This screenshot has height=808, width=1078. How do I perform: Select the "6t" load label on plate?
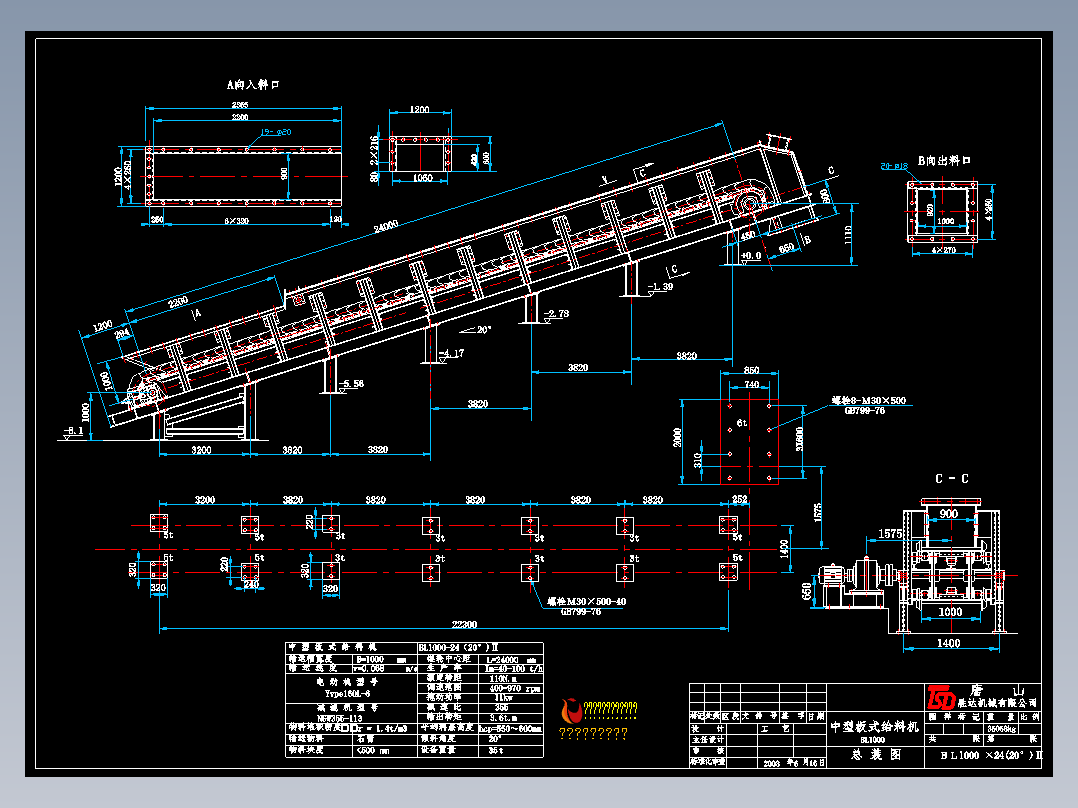pos(742,423)
